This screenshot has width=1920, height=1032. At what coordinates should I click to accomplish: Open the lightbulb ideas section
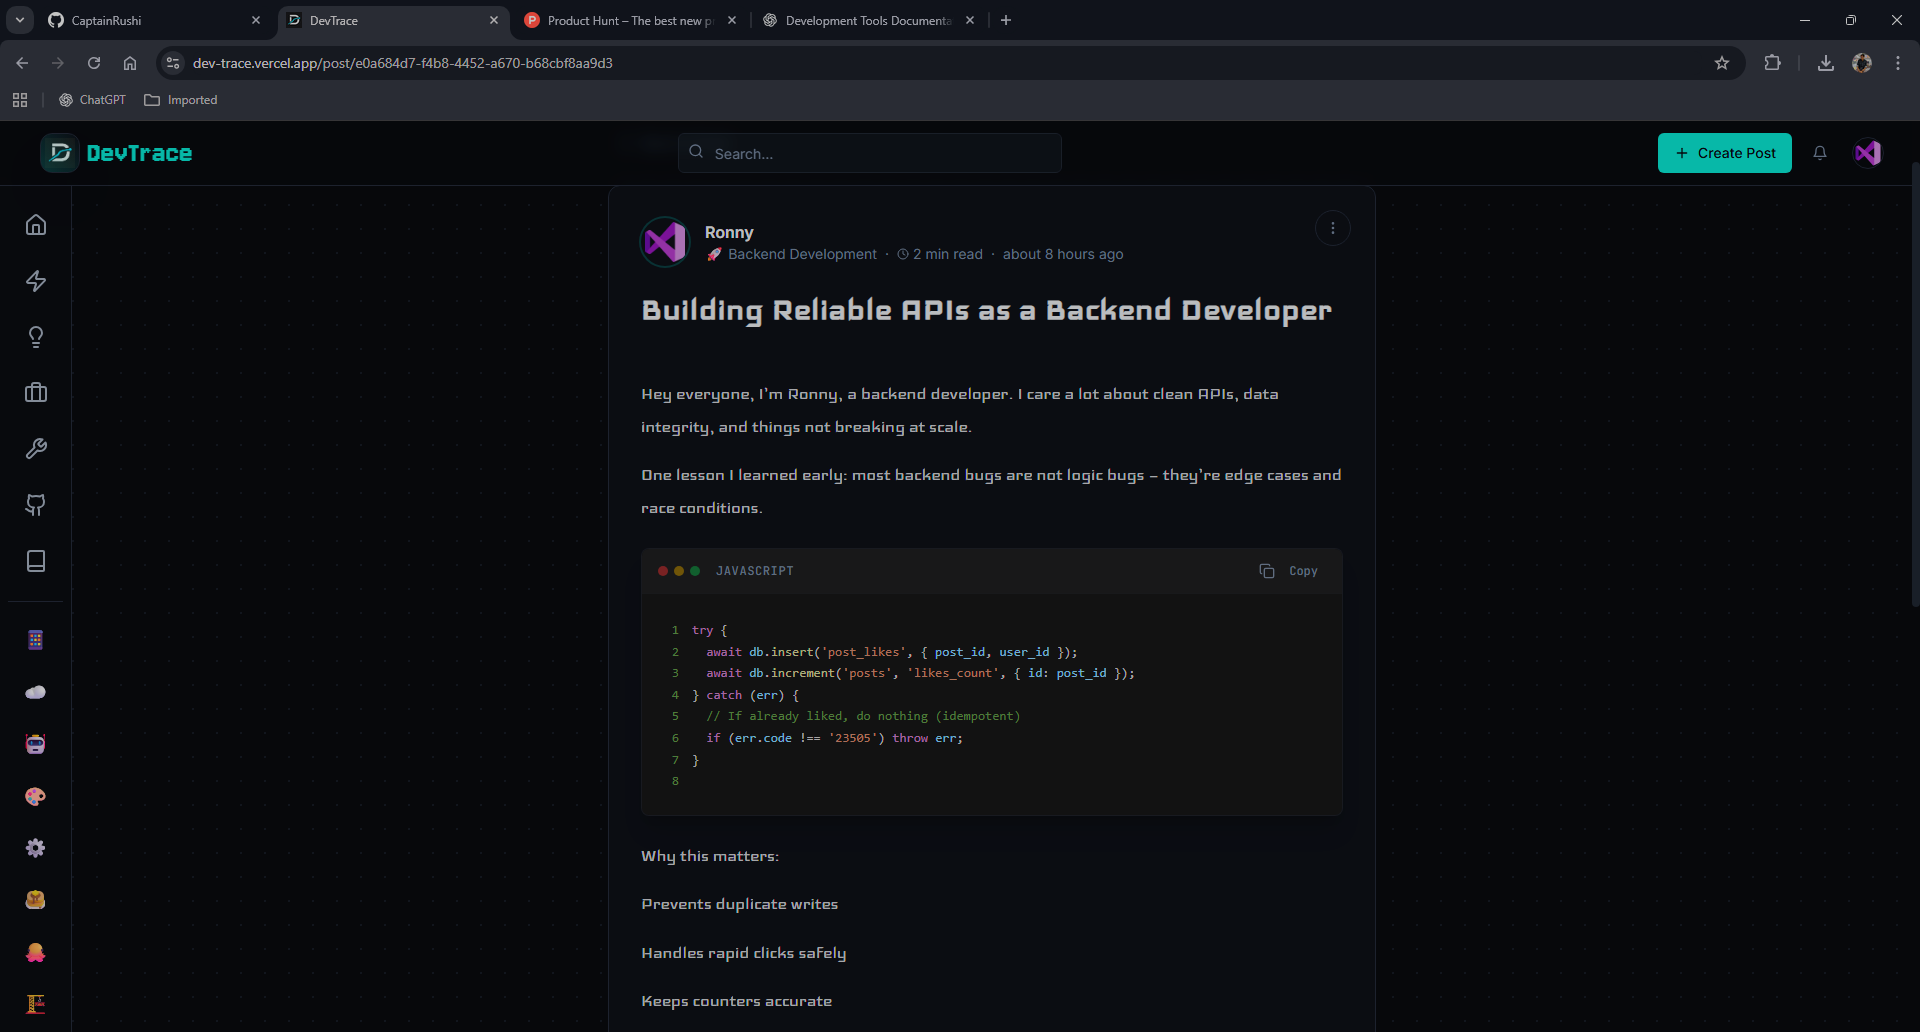click(36, 337)
